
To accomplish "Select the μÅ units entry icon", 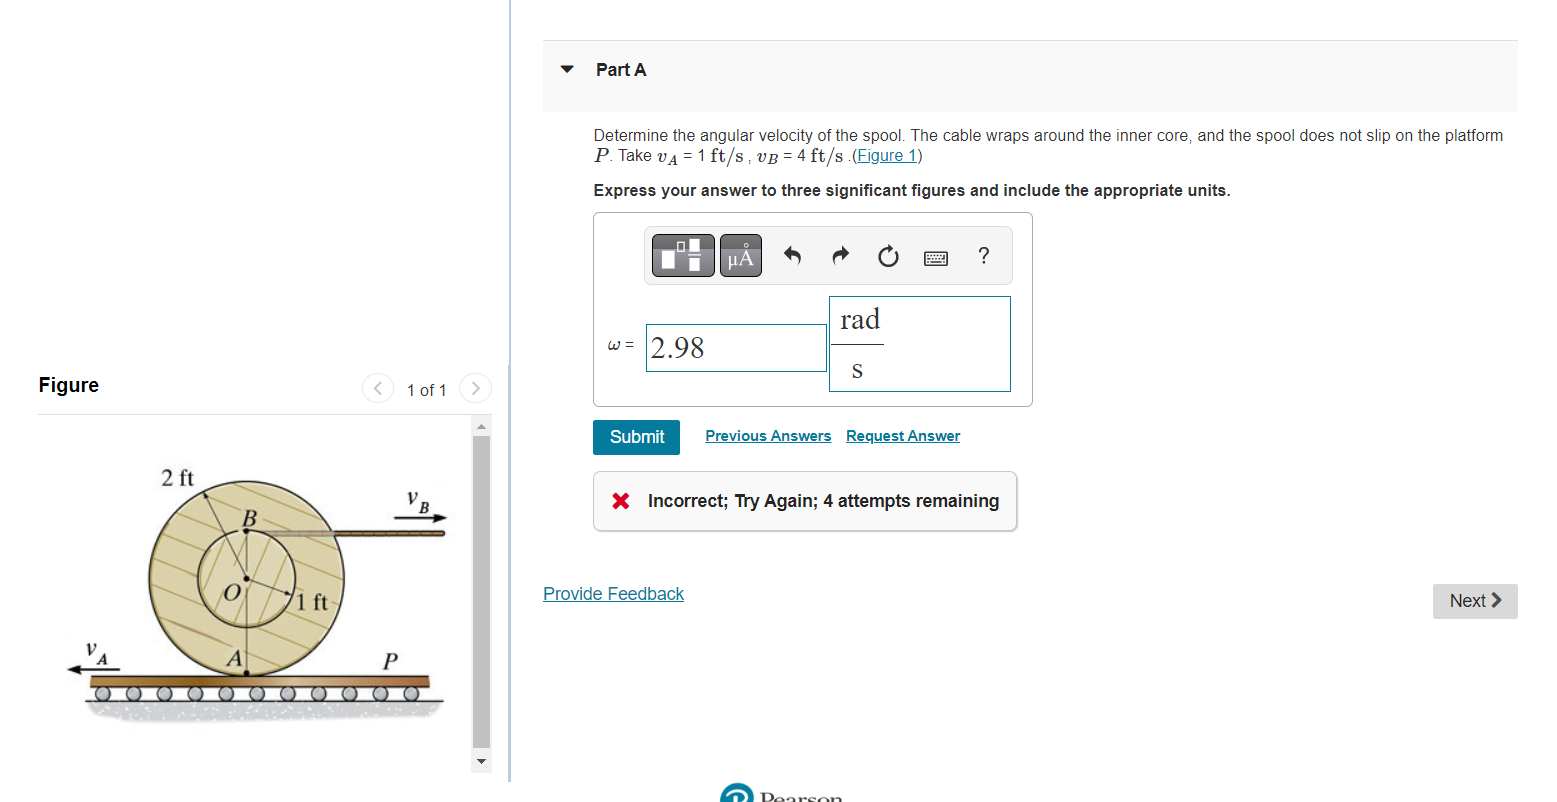I will pos(740,255).
